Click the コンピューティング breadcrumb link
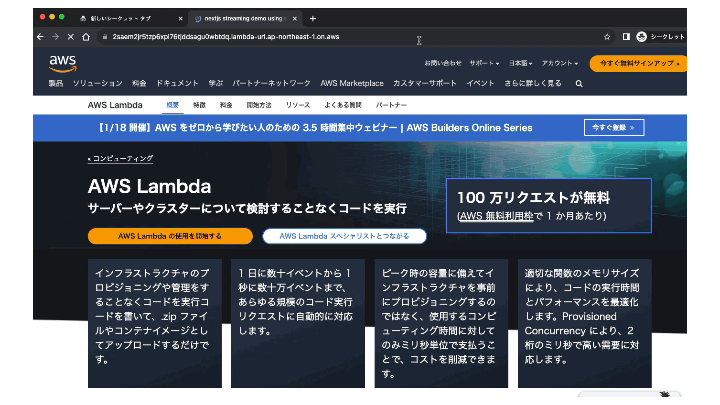The image size is (720, 405). (x=120, y=158)
